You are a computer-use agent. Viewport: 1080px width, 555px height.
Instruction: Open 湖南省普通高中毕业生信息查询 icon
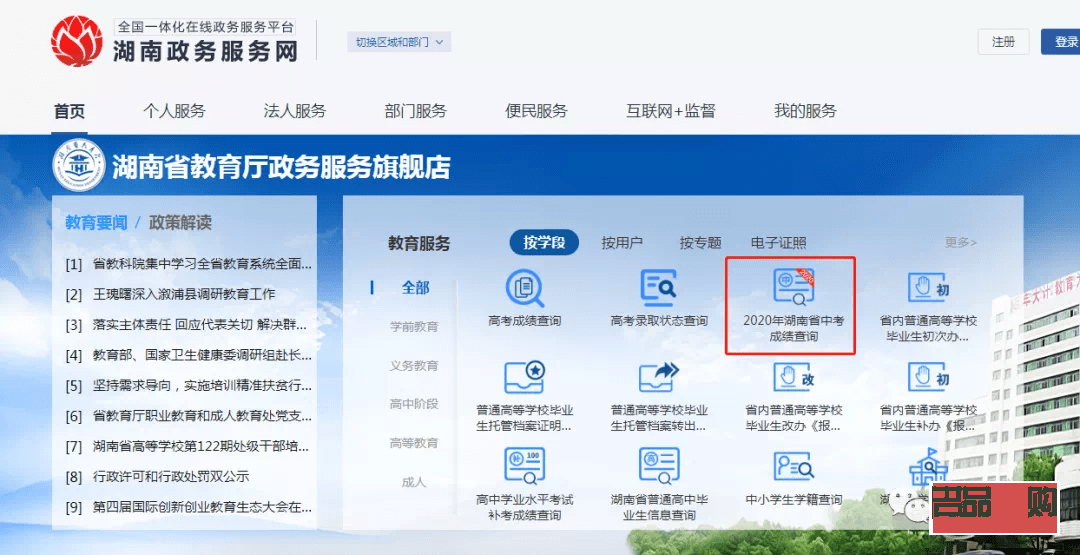coord(659,467)
